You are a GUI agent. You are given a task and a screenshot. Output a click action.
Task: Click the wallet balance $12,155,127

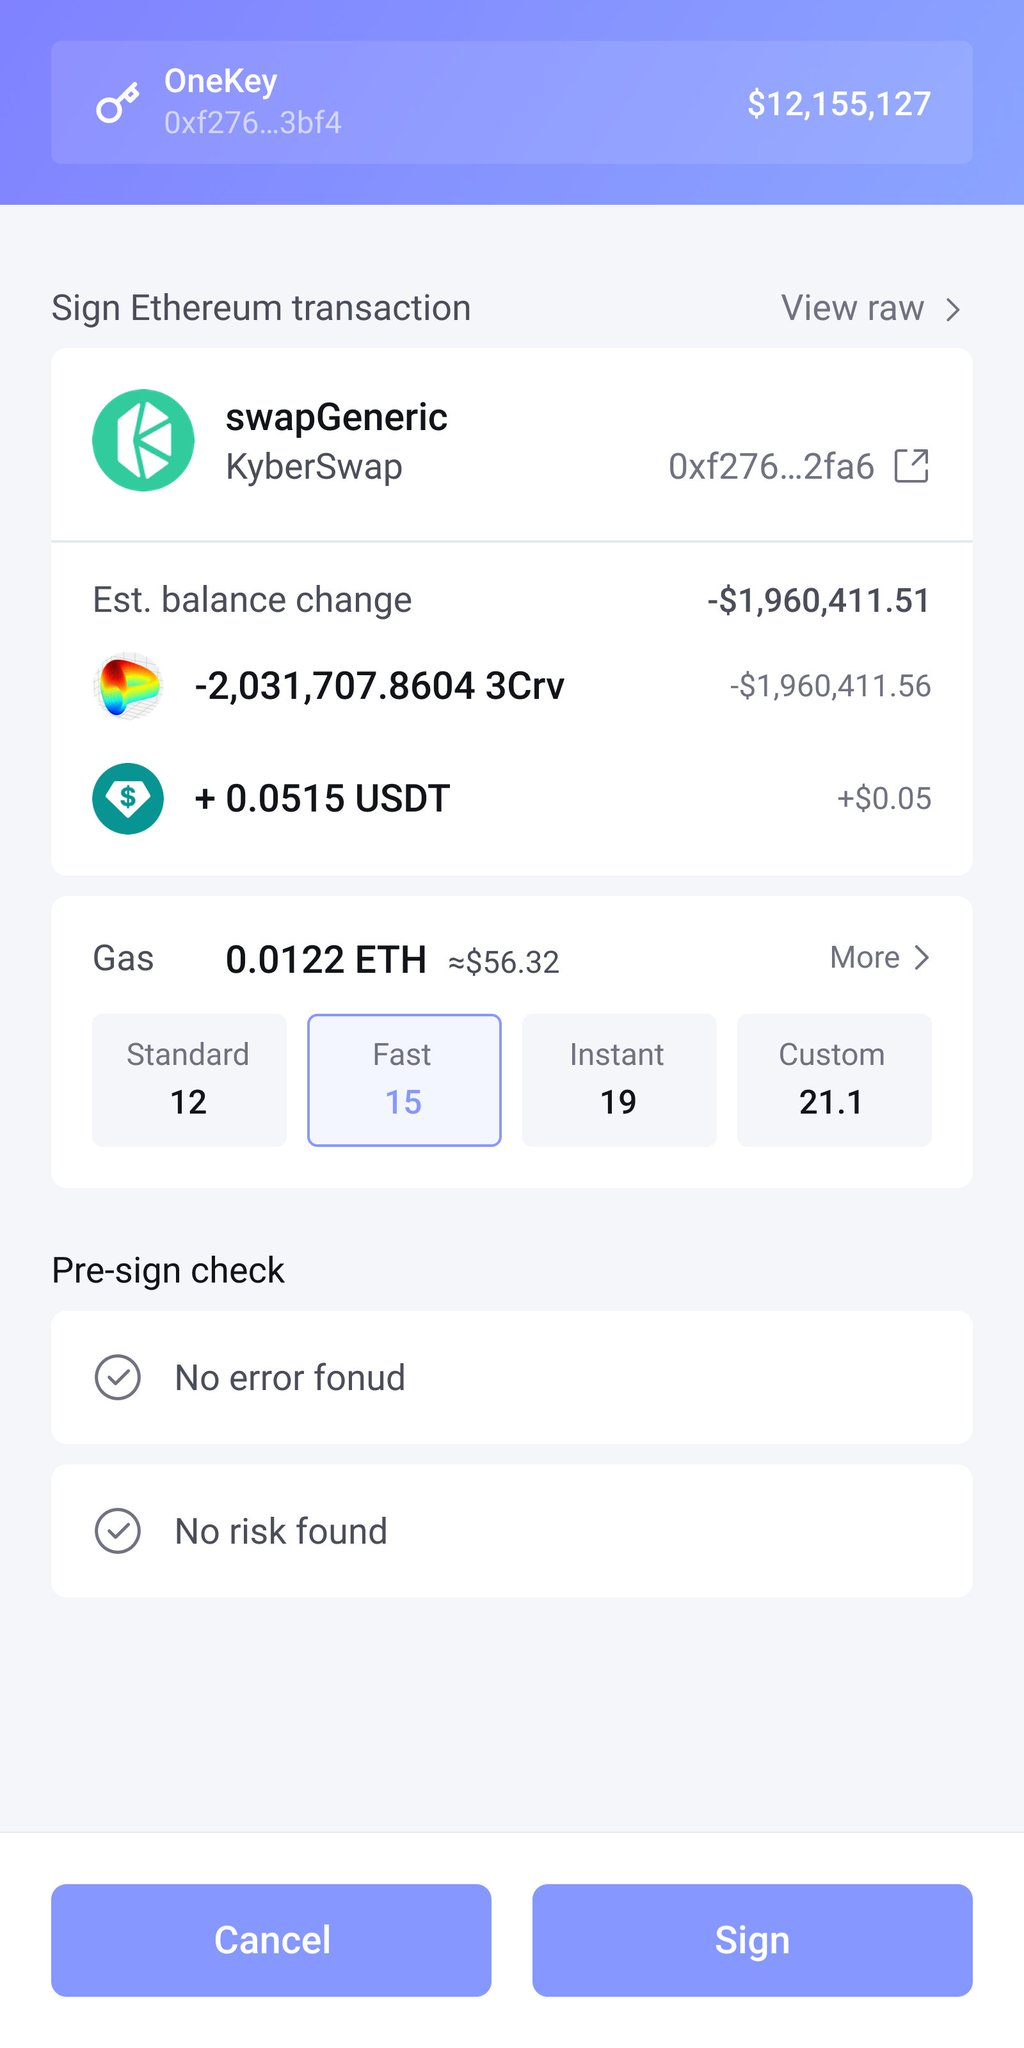839,103
